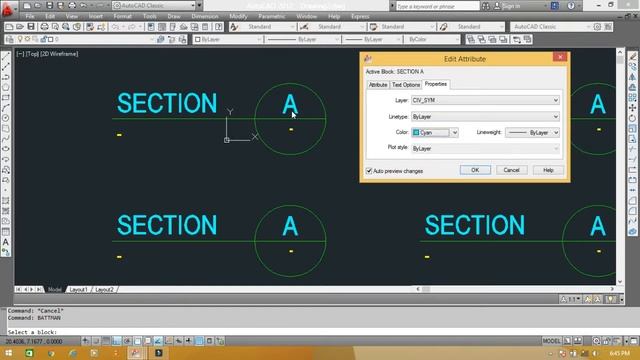The height and width of the screenshot is (360, 640).
Task: Open the Windows Start button
Action: (8, 353)
